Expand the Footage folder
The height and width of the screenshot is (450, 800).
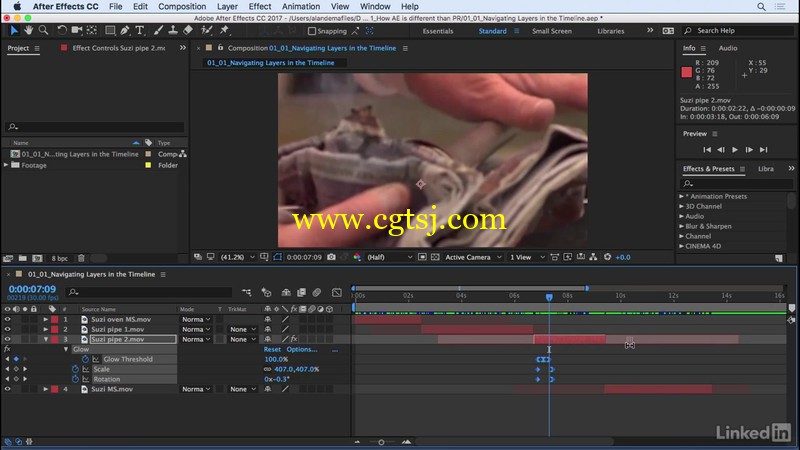pos(6,165)
